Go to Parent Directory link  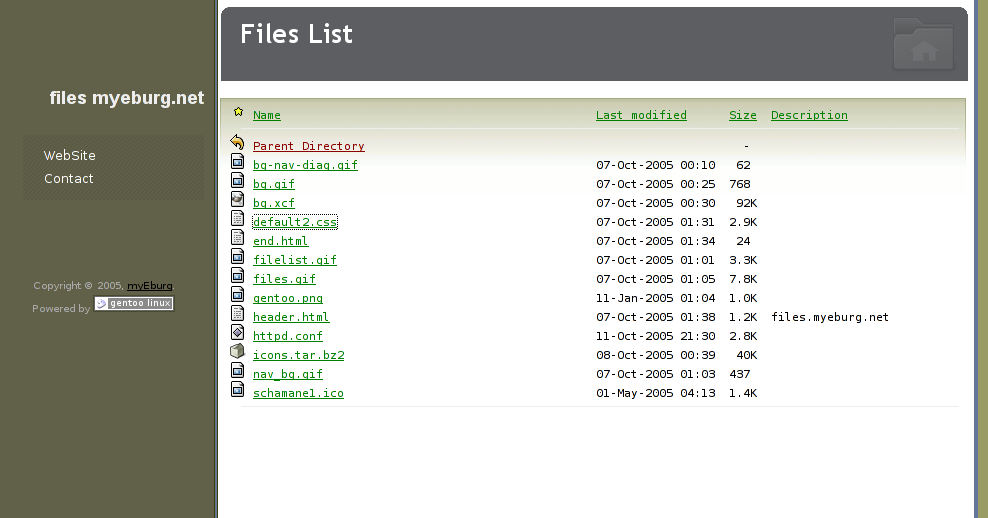pyautogui.click(x=309, y=146)
